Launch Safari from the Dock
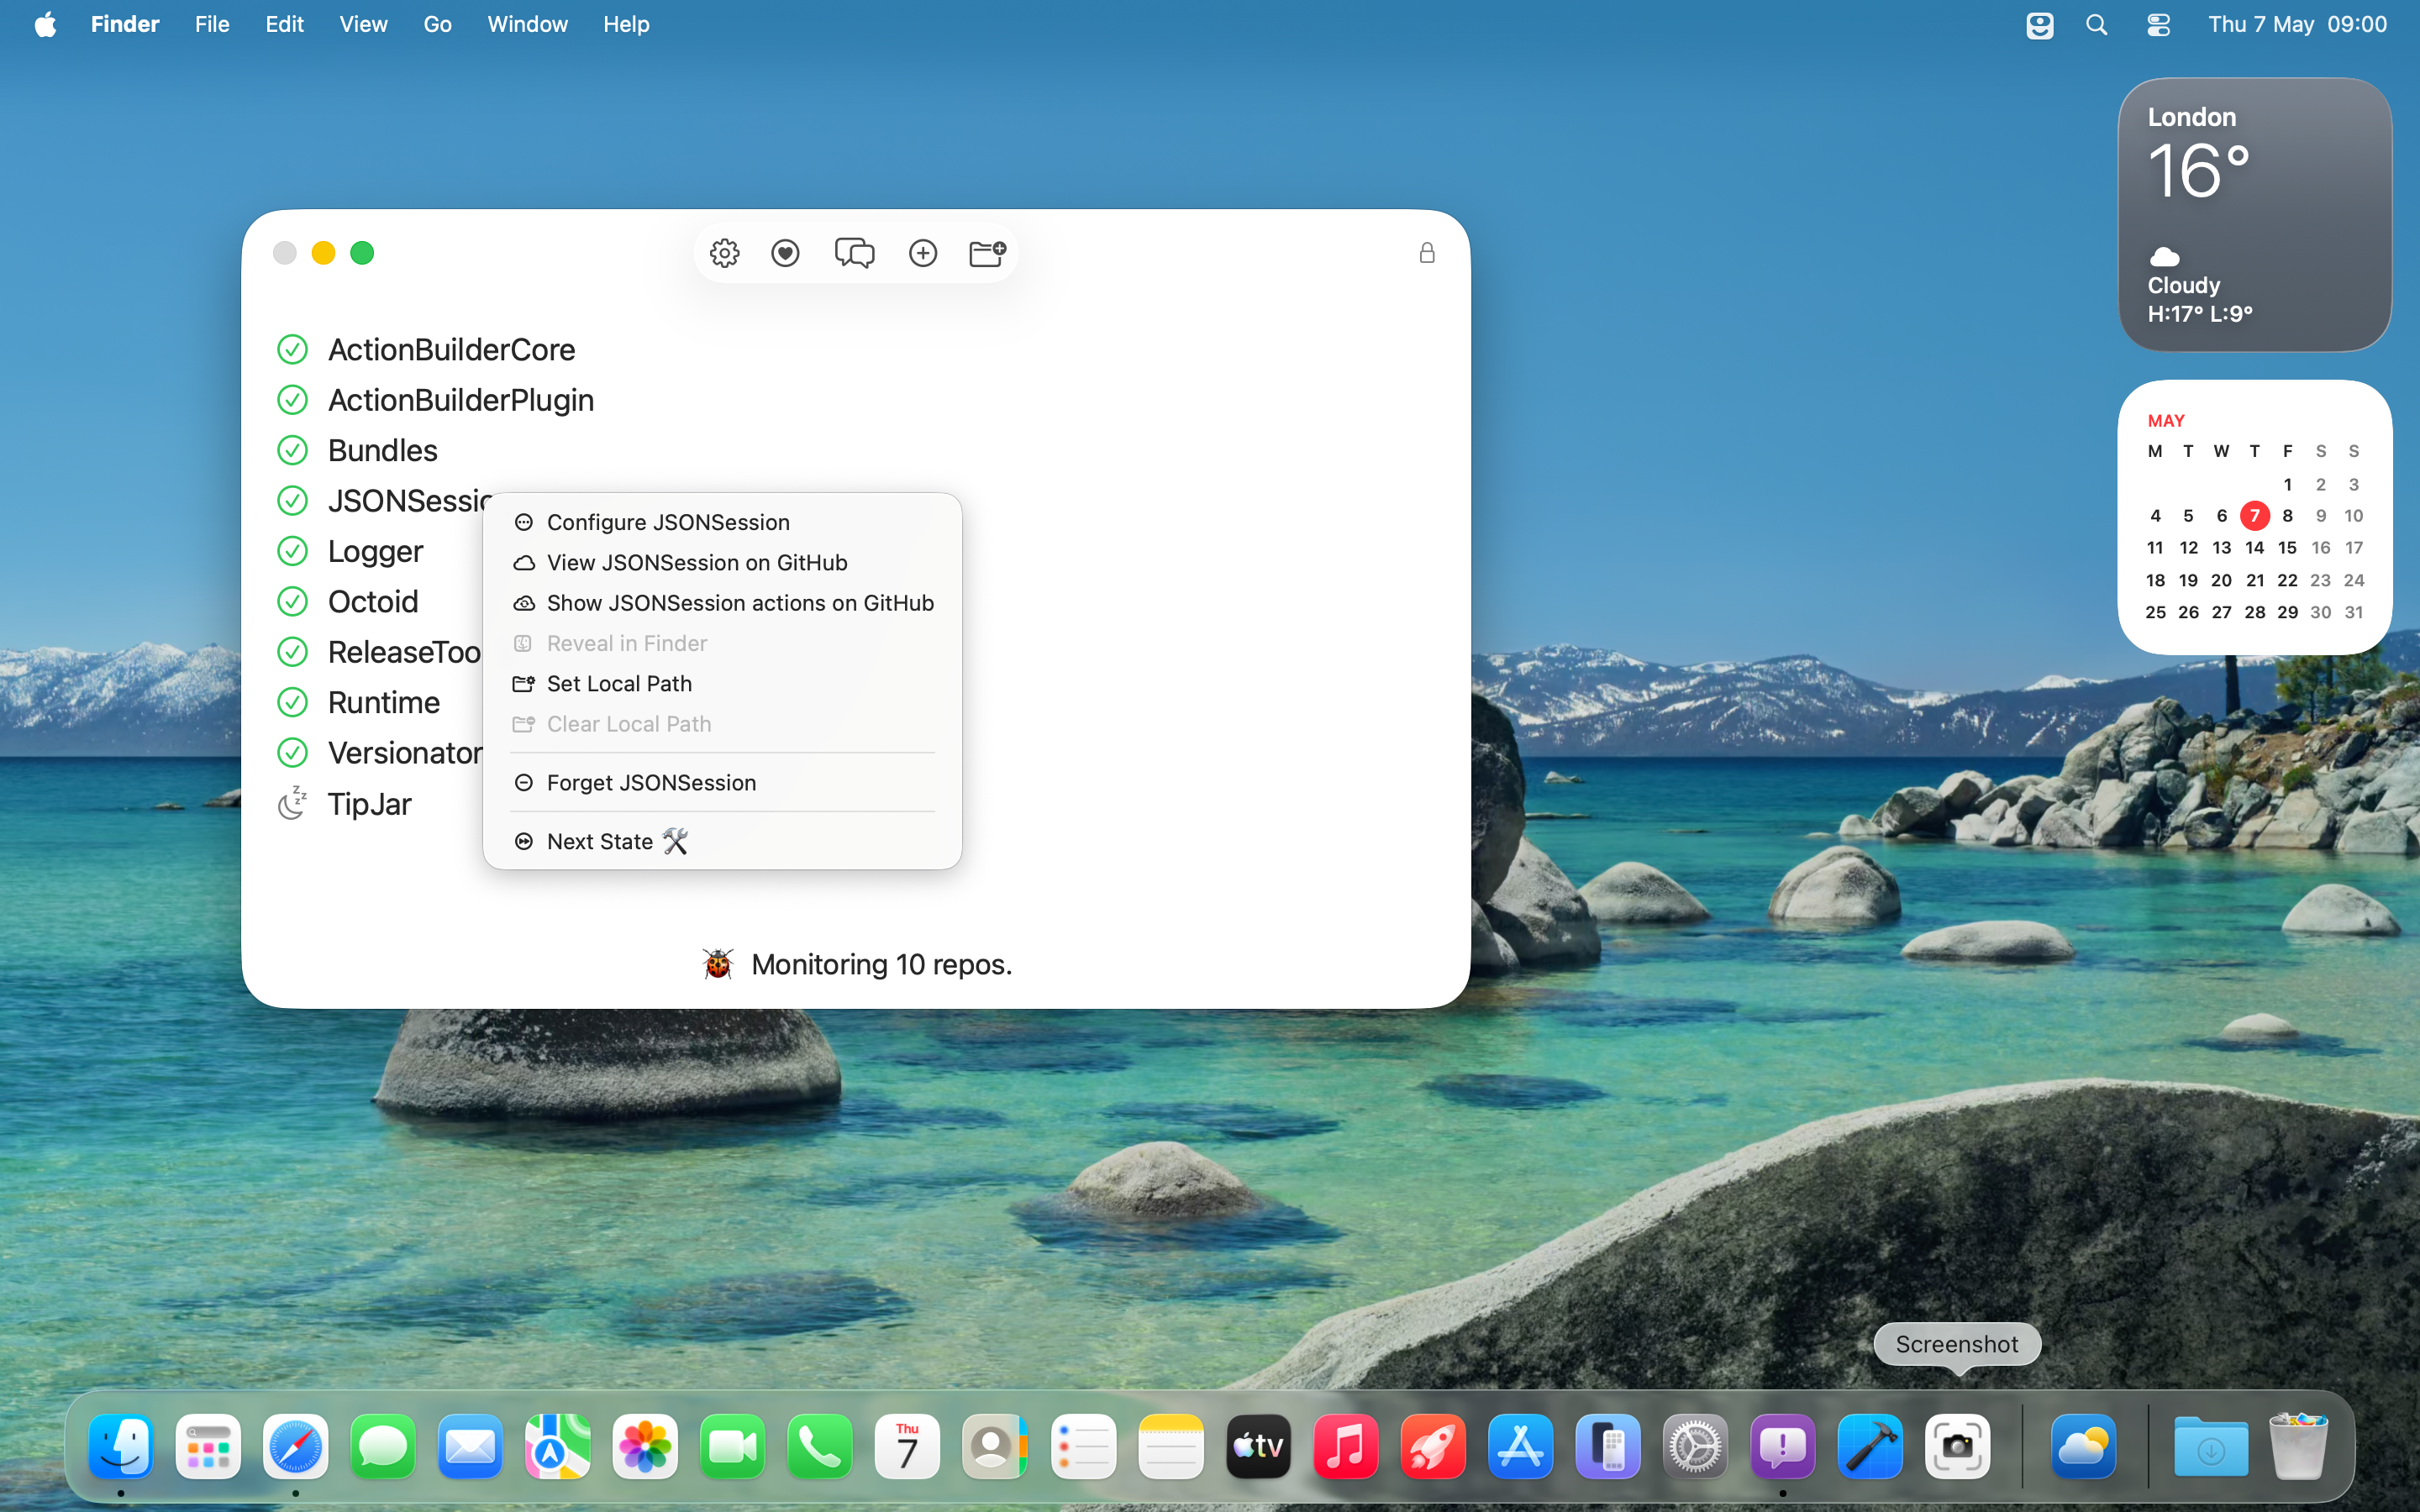2420x1512 pixels. pos(295,1446)
